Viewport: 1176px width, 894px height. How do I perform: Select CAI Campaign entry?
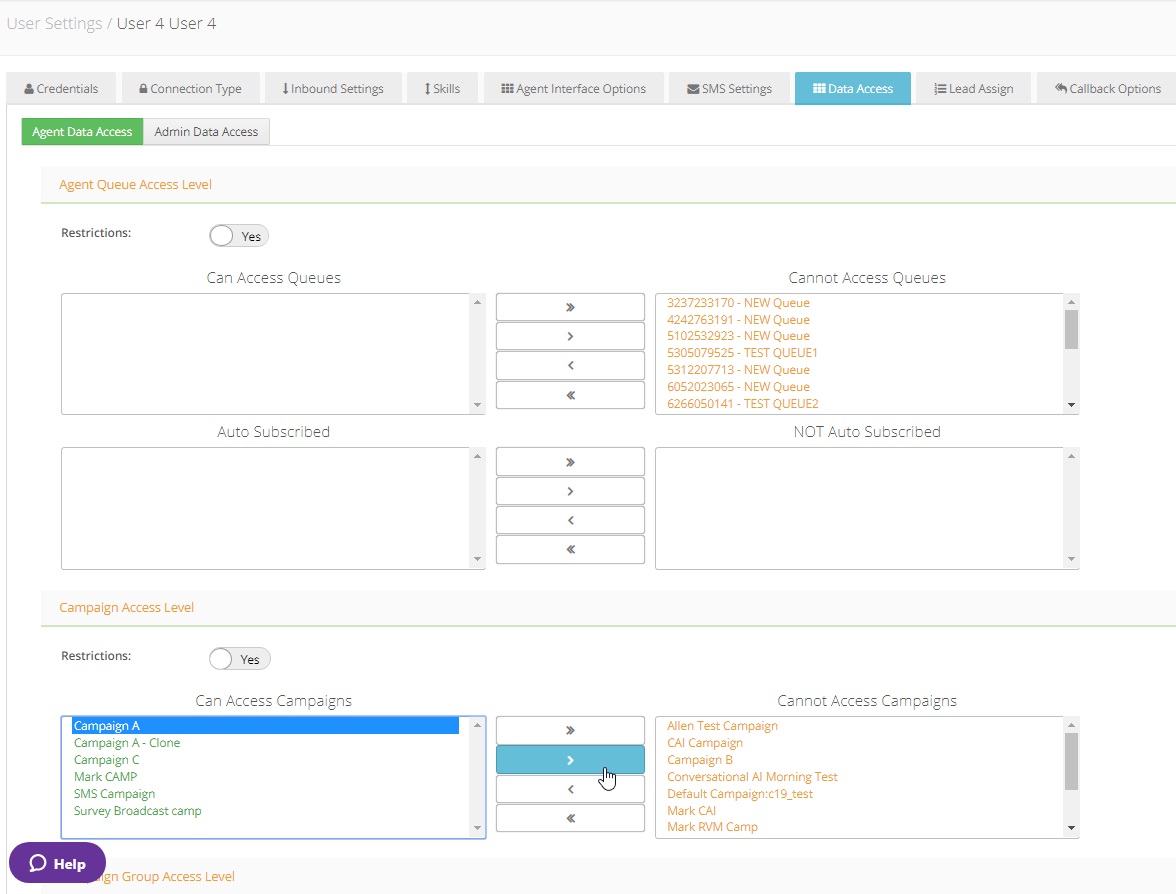point(704,743)
